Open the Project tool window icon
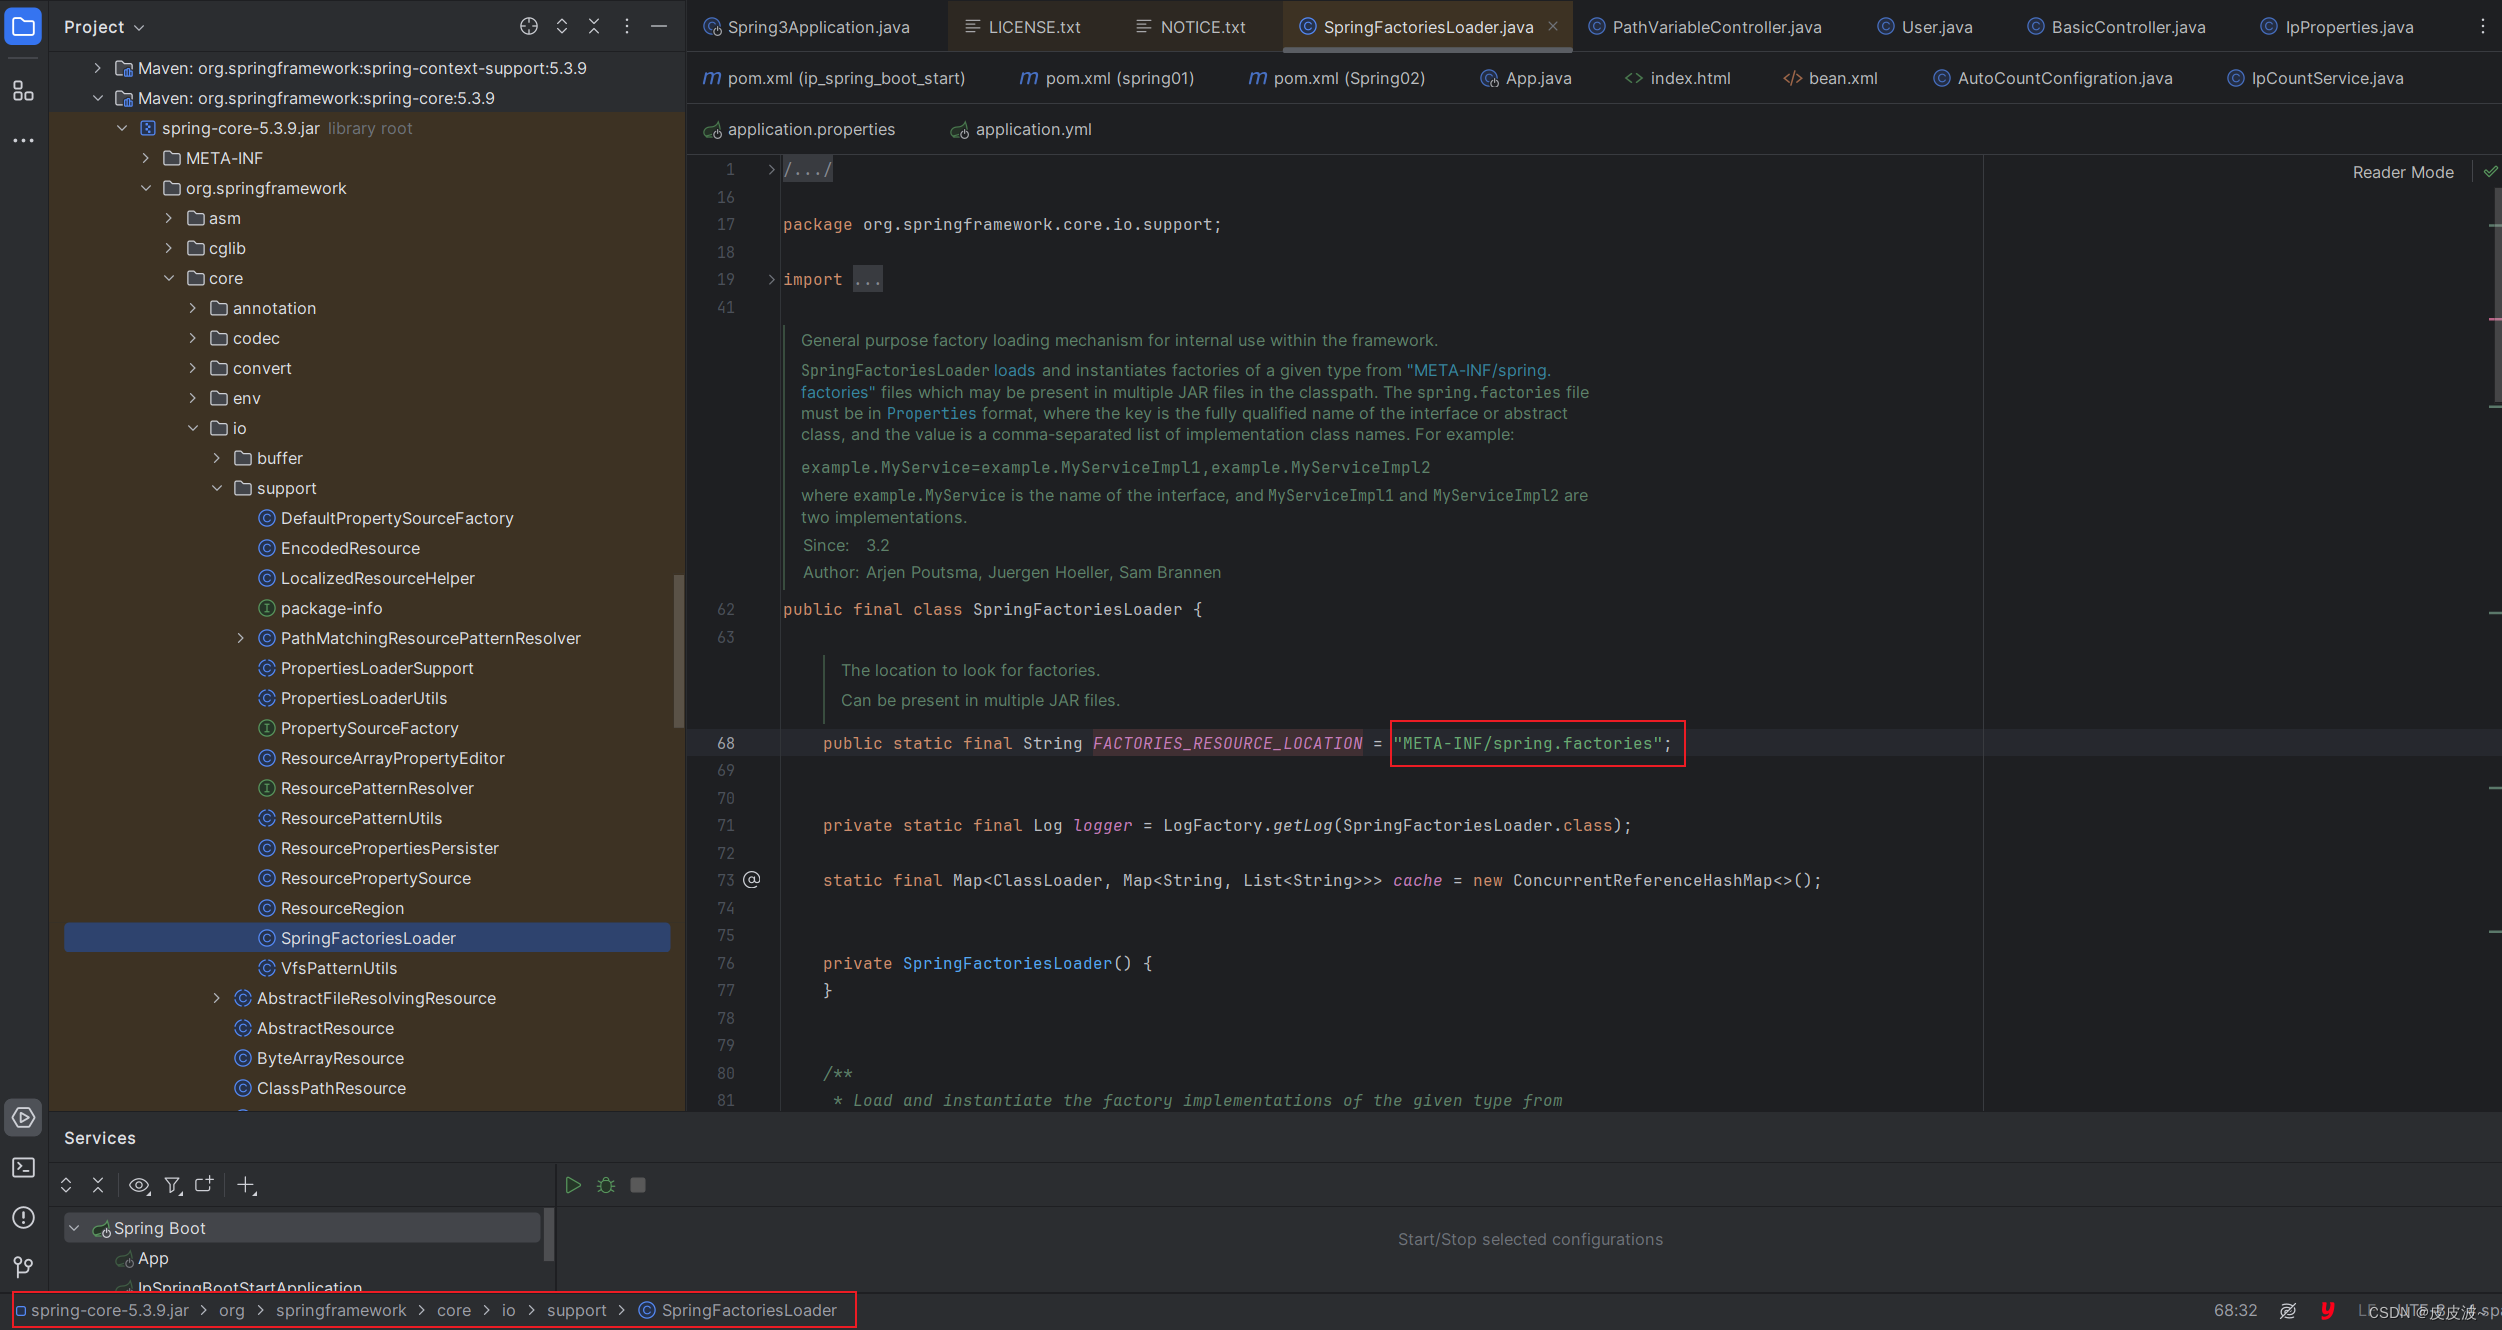Image resolution: width=2502 pixels, height=1330 pixels. click(x=23, y=27)
